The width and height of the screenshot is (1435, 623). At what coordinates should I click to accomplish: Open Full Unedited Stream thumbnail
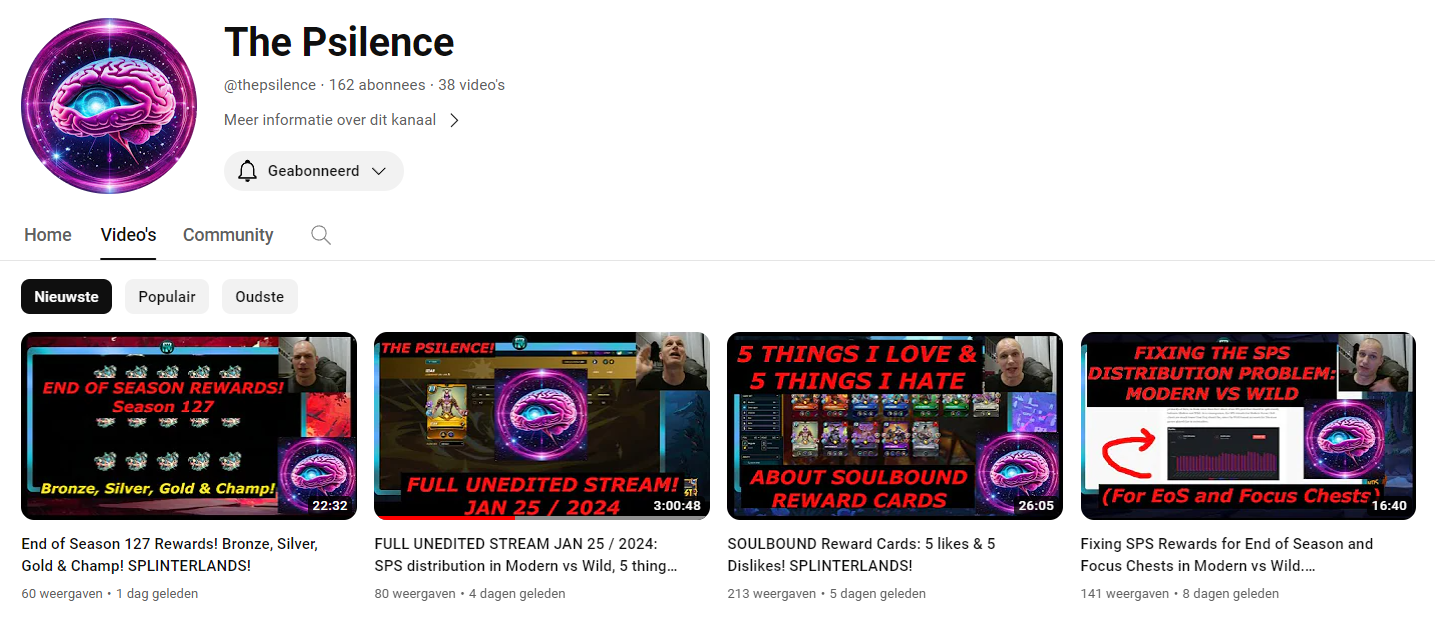(x=542, y=426)
